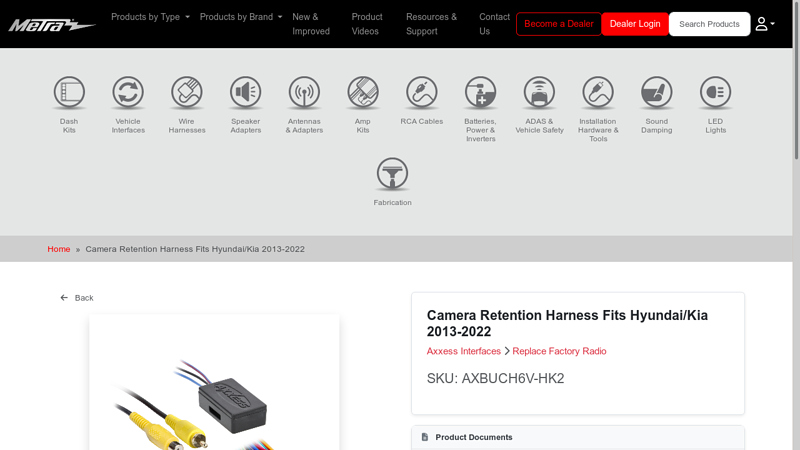Open Batteries, Power & Inverters icon
The height and width of the screenshot is (450, 800).
480,92
